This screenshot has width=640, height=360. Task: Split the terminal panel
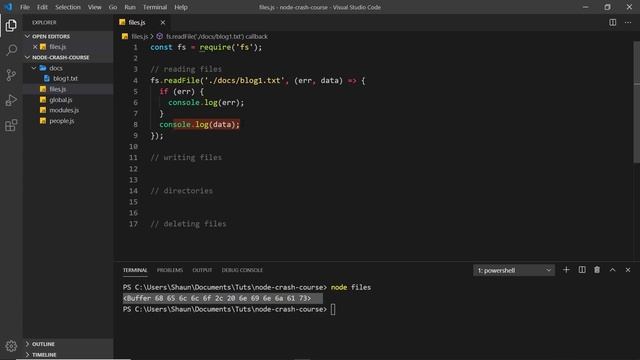582,270
